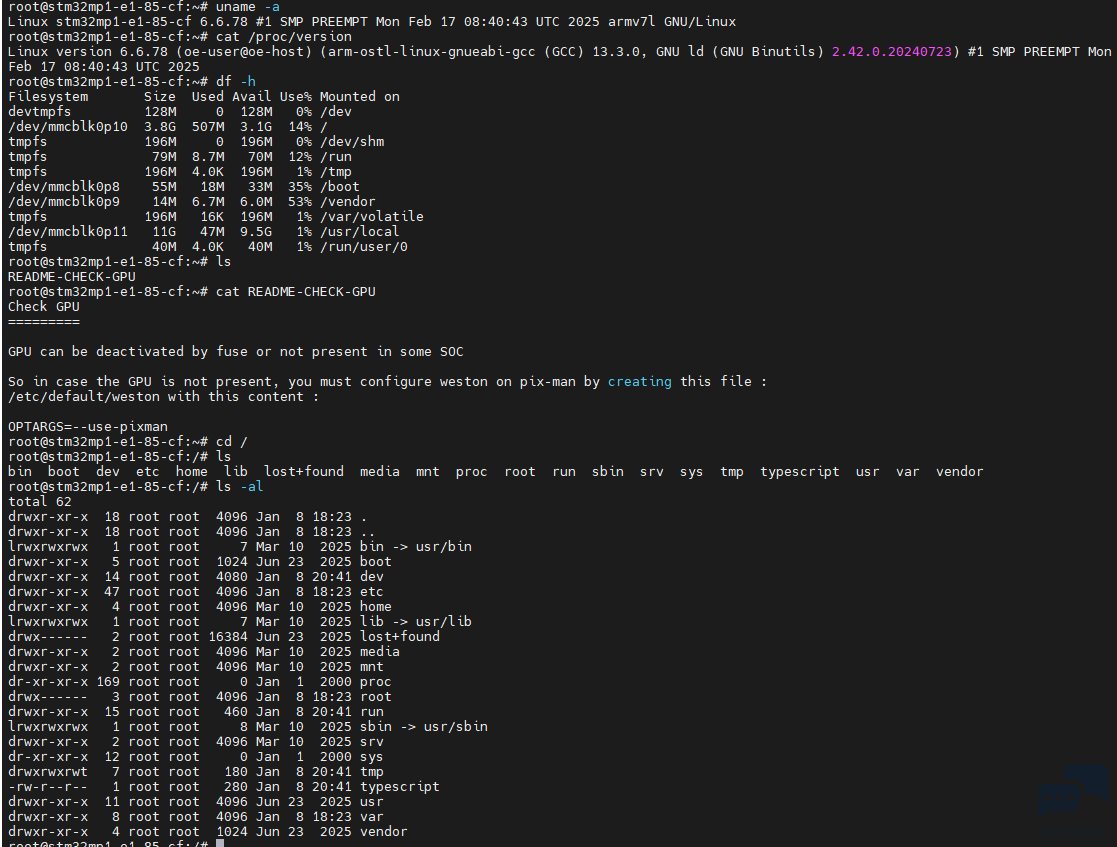Click the /dev/mmcblk0p11 filesystem row
Screen dimensions: 1117x847
[x=204, y=232]
